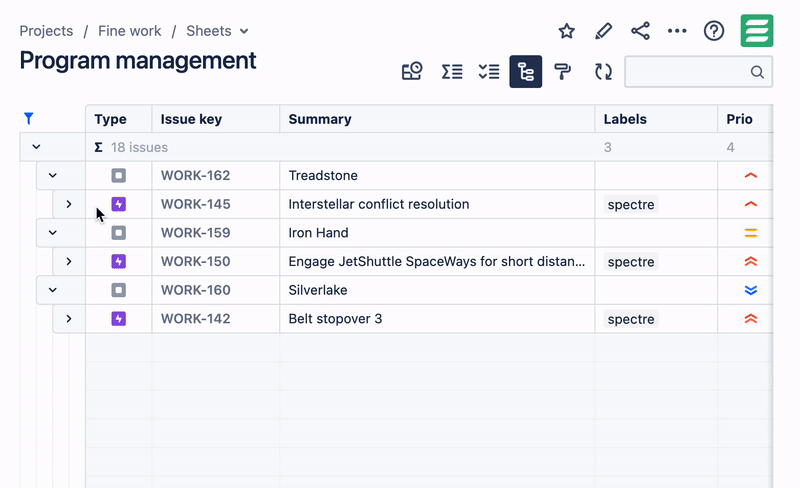Click the WORK-145 high priority arrow

pos(751,204)
